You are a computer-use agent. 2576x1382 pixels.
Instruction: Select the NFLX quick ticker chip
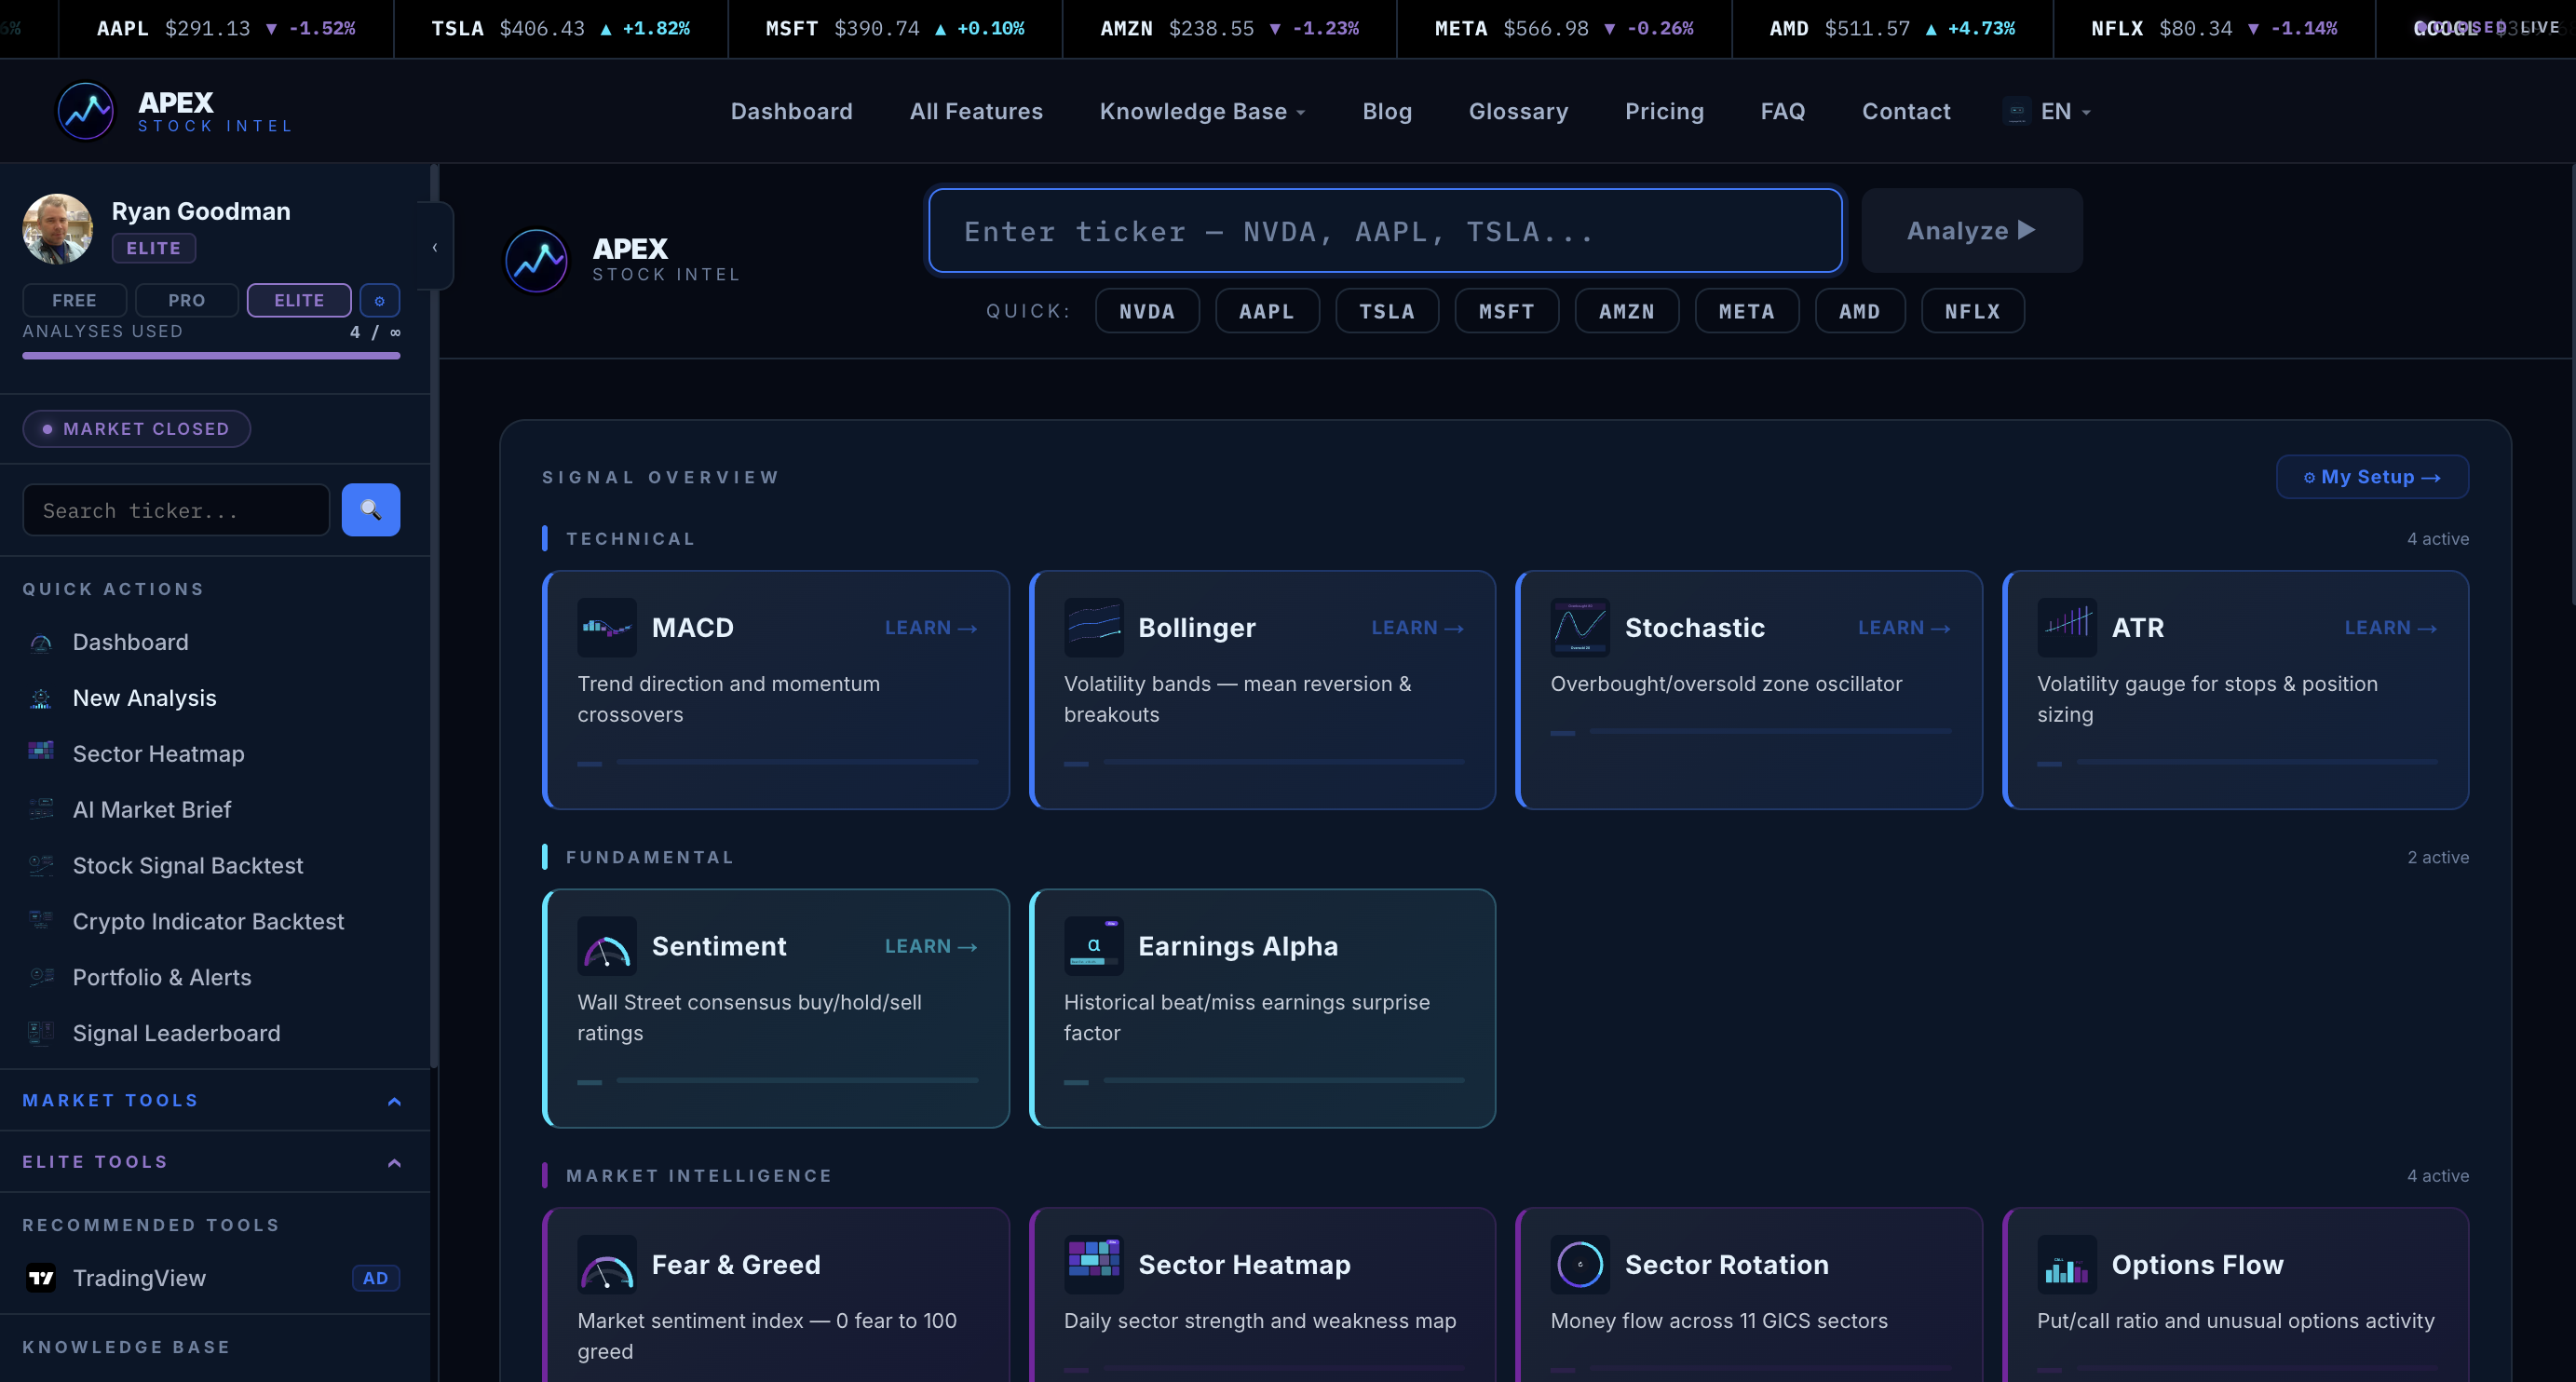point(1973,311)
